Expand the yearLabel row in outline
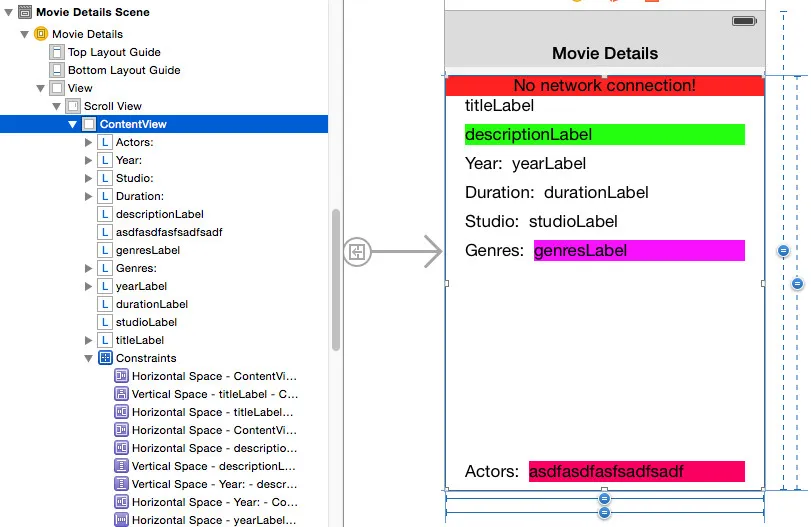811x527 pixels. pos(88,287)
